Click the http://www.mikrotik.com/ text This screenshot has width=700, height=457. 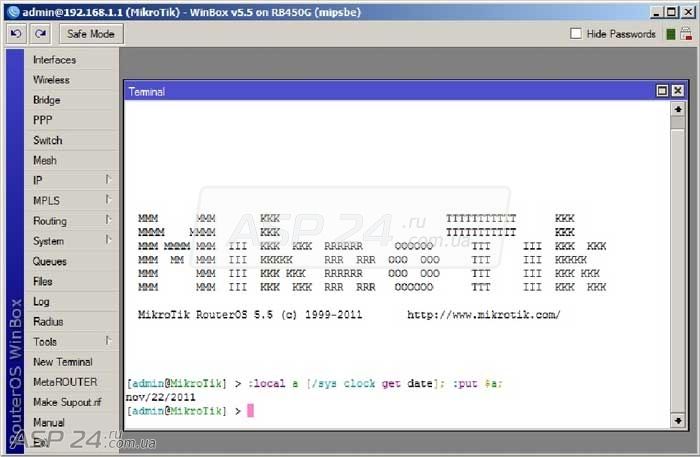(x=483, y=315)
